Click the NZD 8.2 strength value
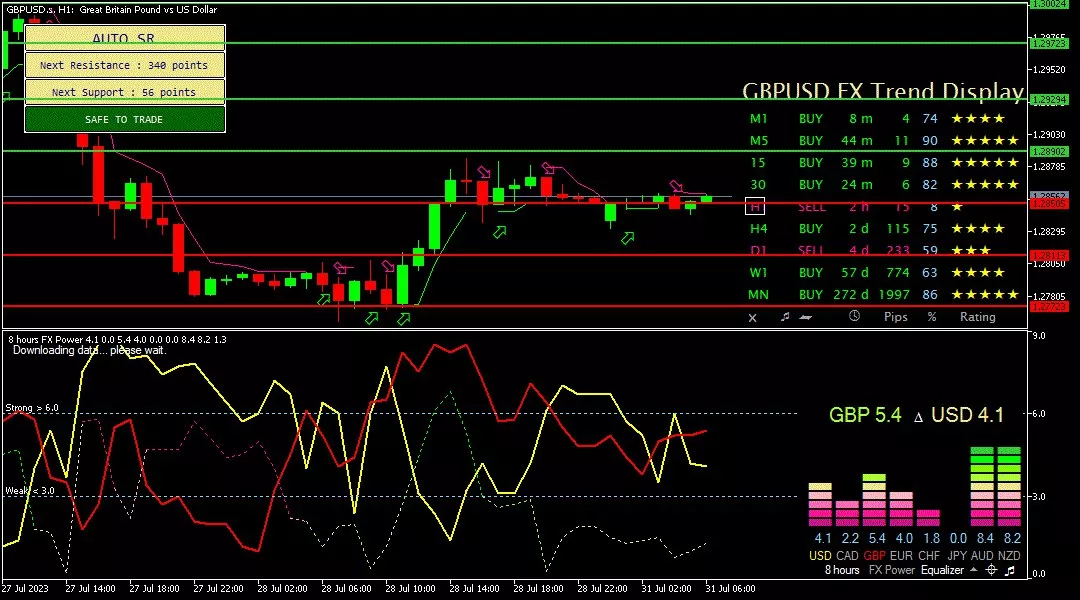 tap(1012, 538)
